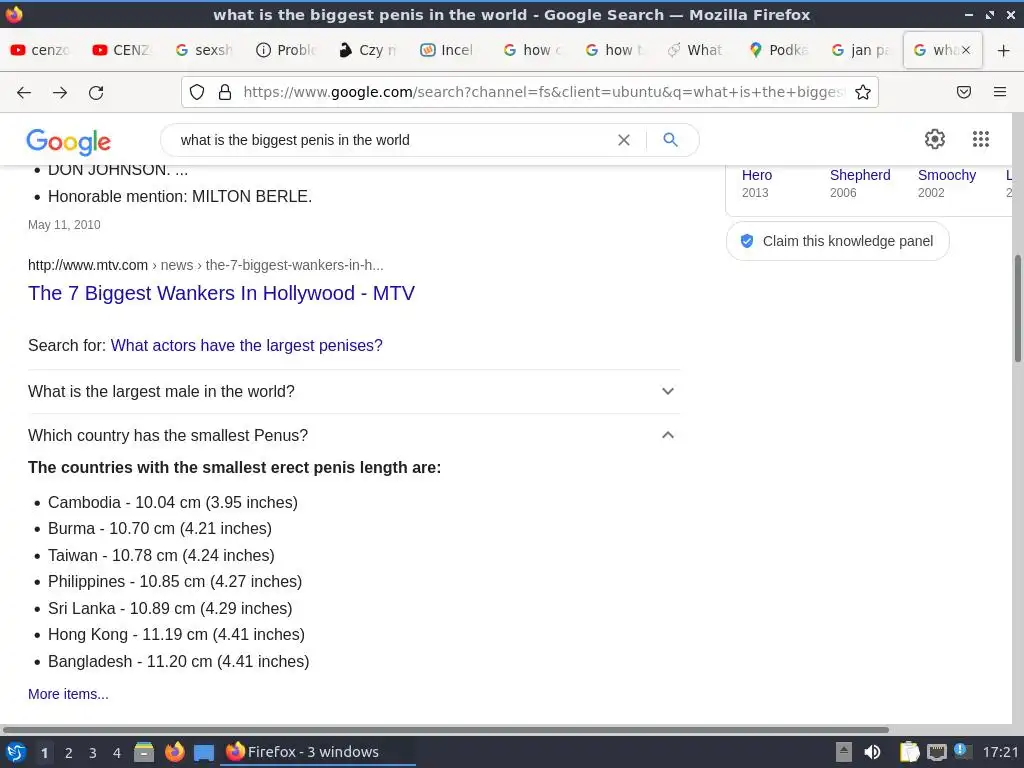Launch the taskbar file manager
Screen dimensions: 1024x768
(x=144, y=752)
